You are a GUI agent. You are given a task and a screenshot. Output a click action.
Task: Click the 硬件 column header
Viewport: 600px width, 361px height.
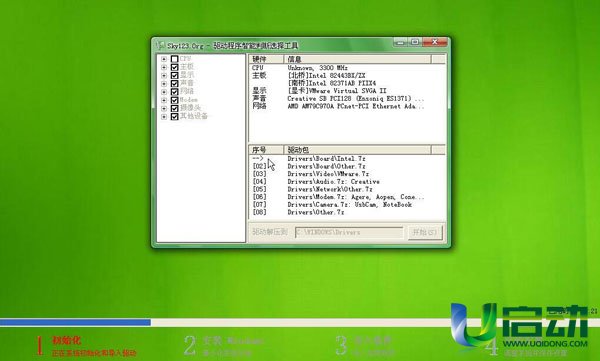click(x=266, y=59)
